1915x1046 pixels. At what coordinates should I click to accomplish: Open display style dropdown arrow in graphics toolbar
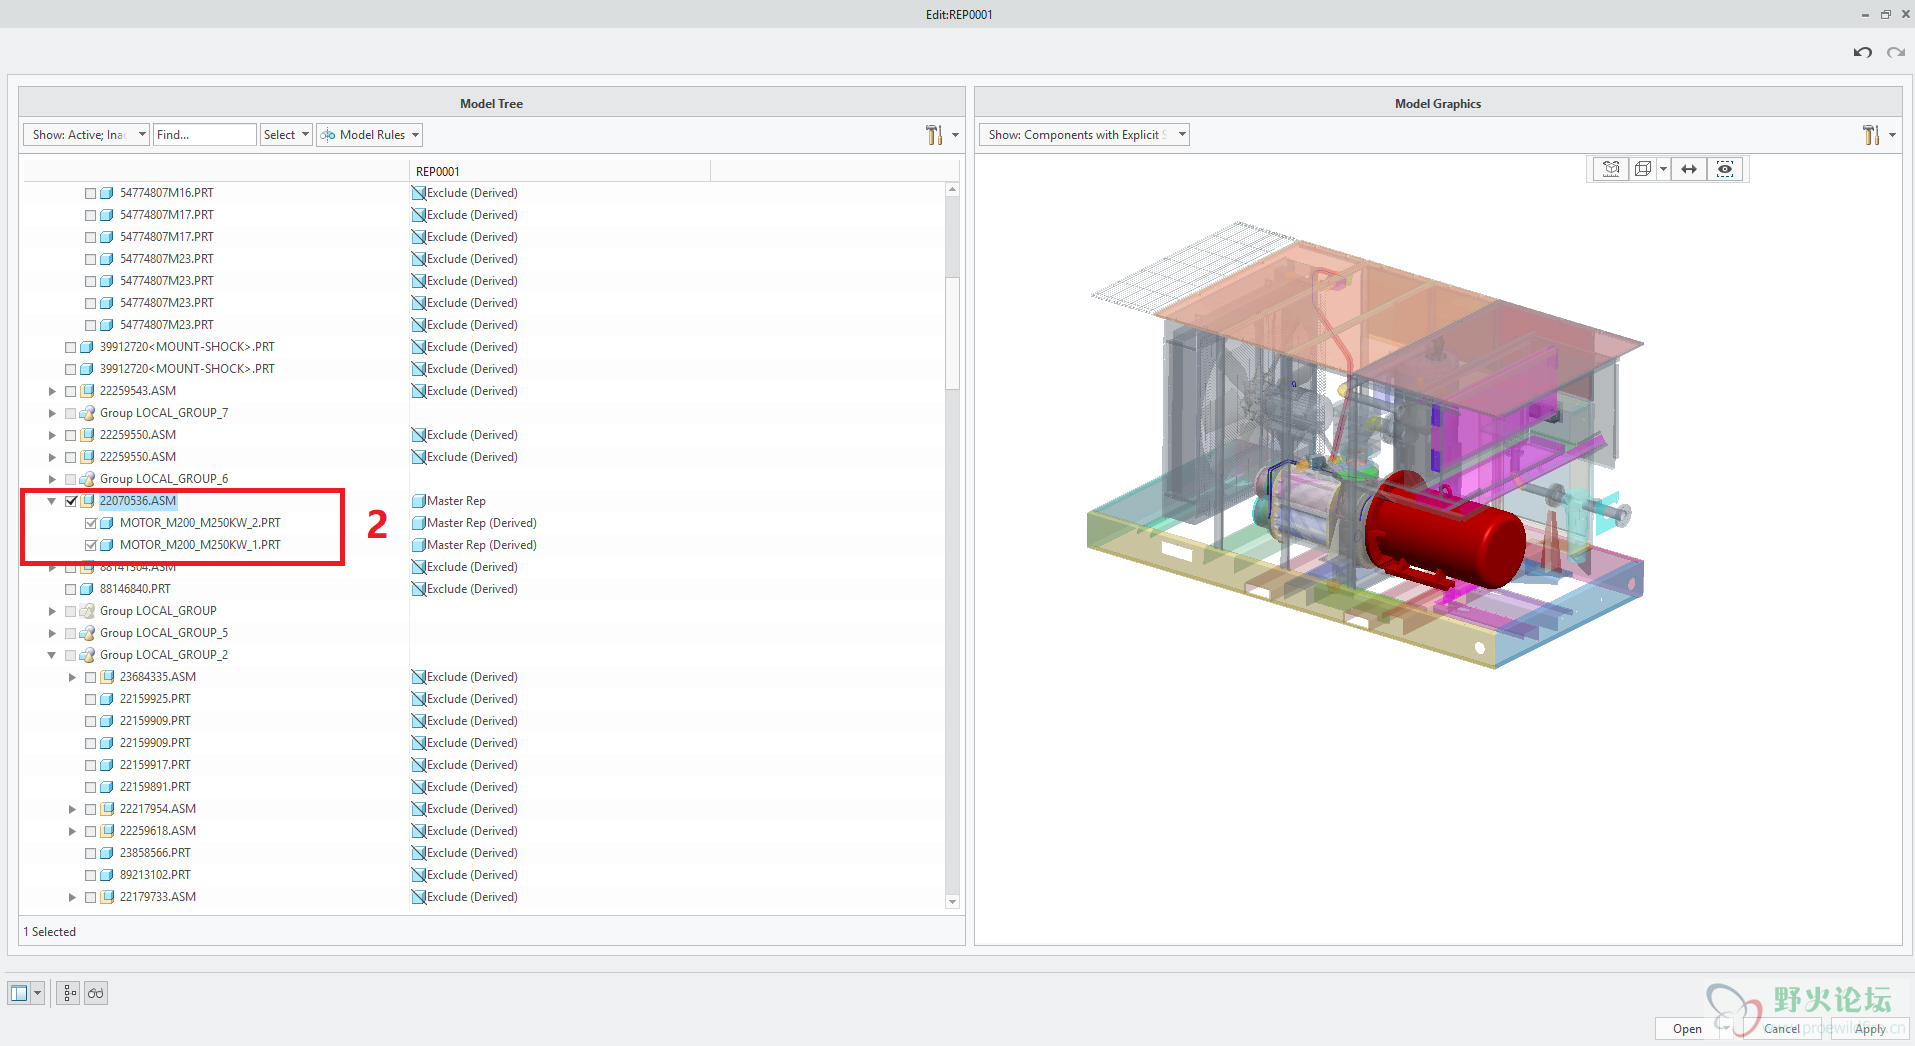click(1663, 169)
